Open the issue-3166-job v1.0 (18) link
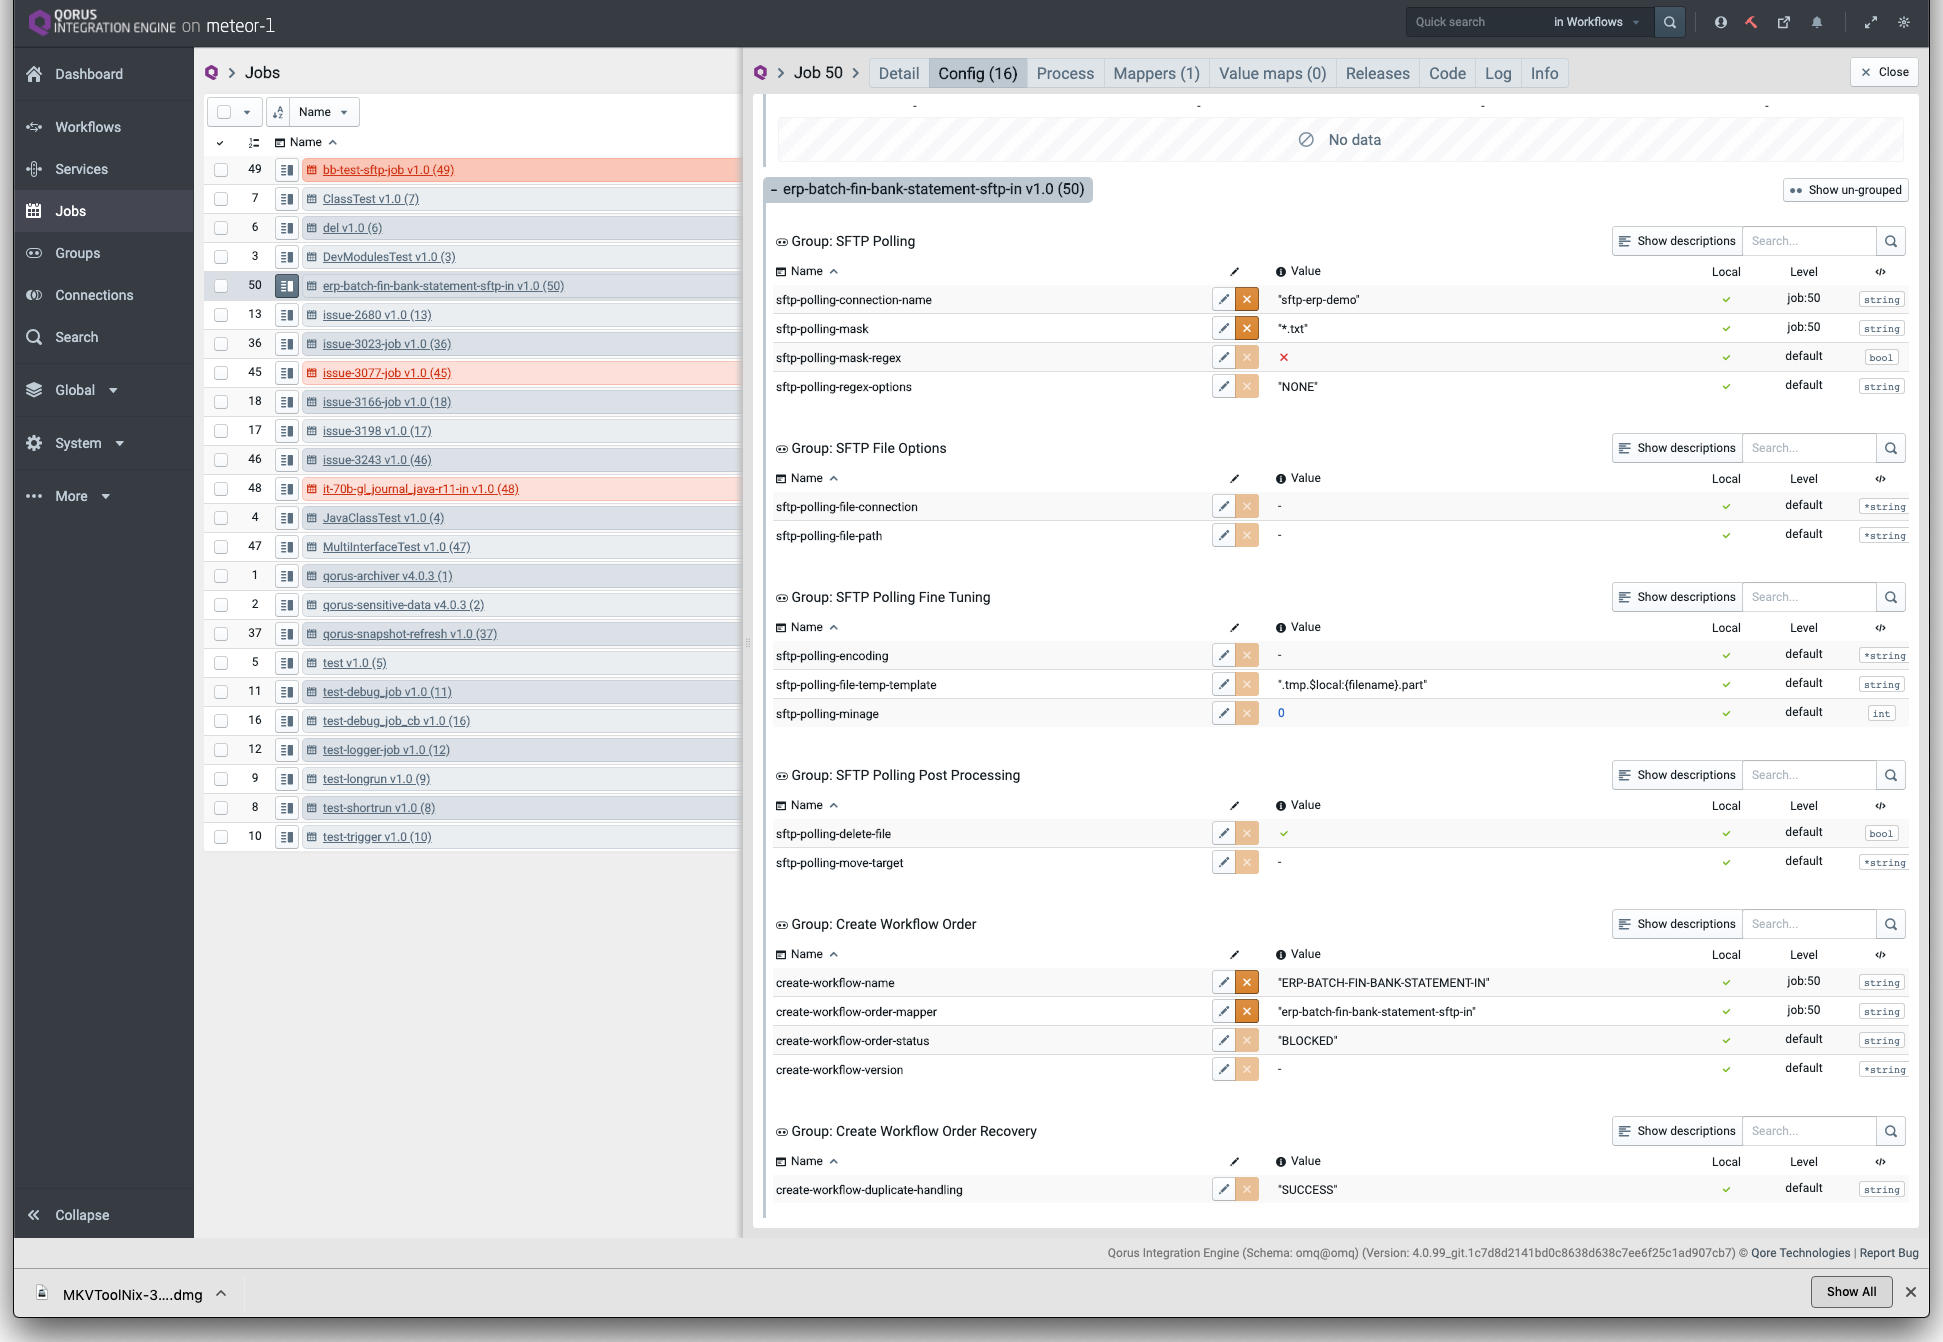The width and height of the screenshot is (1943, 1342). [386, 402]
